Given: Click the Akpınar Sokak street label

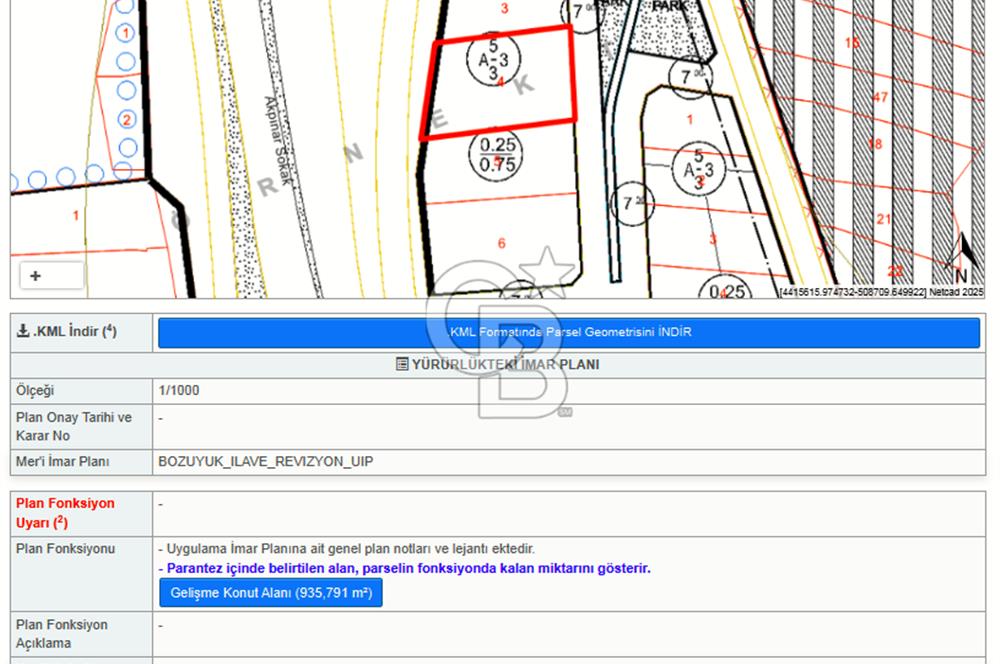Looking at the screenshot, I should pyautogui.click(x=277, y=146).
